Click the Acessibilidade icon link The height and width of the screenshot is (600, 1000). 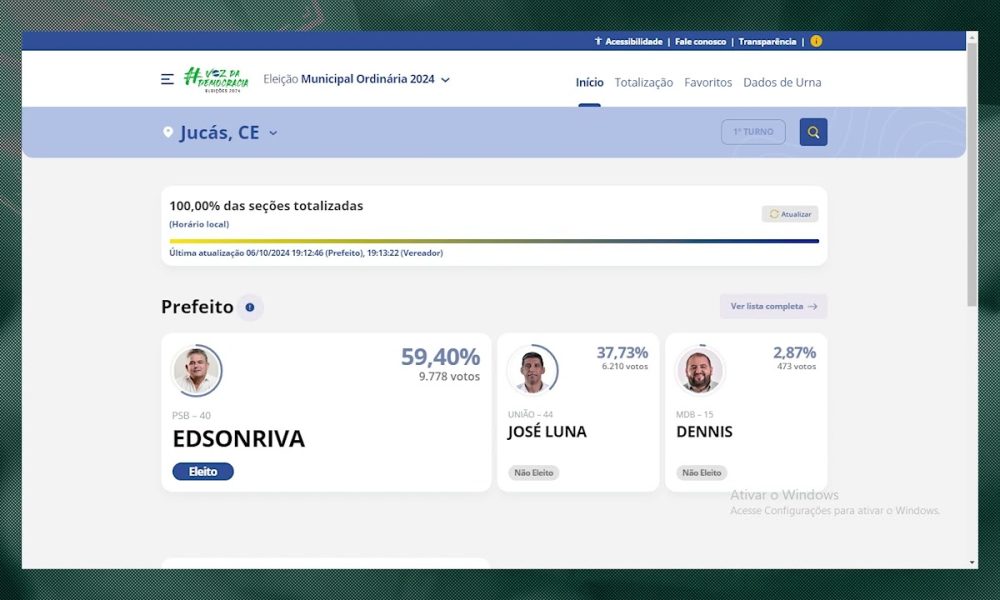click(598, 41)
